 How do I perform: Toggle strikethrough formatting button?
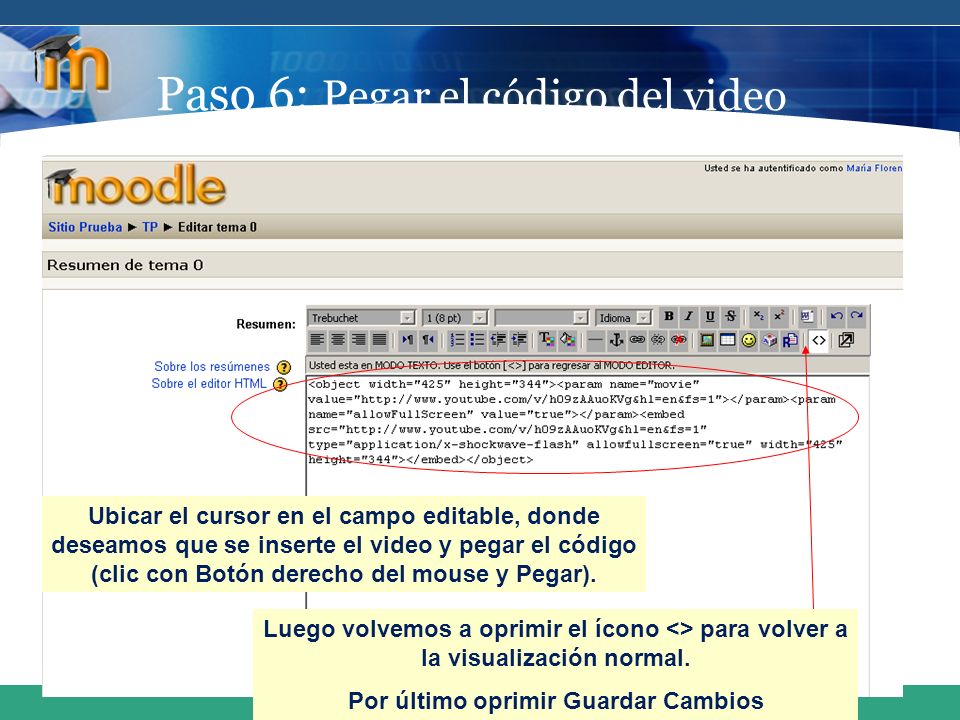730,317
